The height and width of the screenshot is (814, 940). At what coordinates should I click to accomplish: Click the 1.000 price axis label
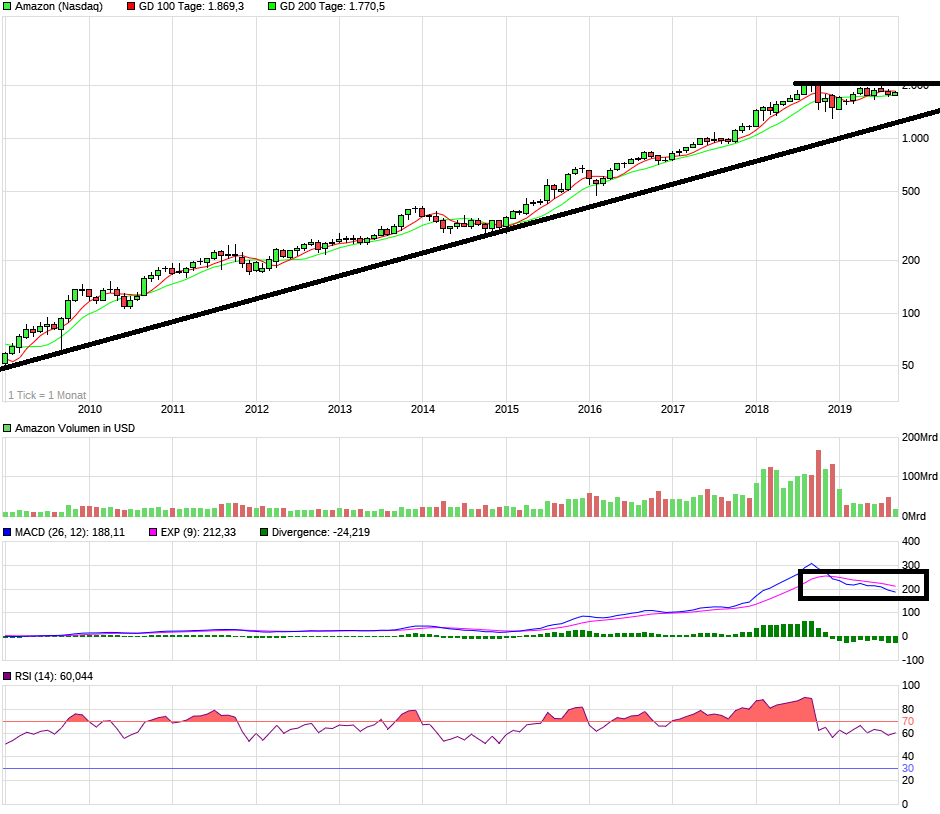(x=915, y=138)
